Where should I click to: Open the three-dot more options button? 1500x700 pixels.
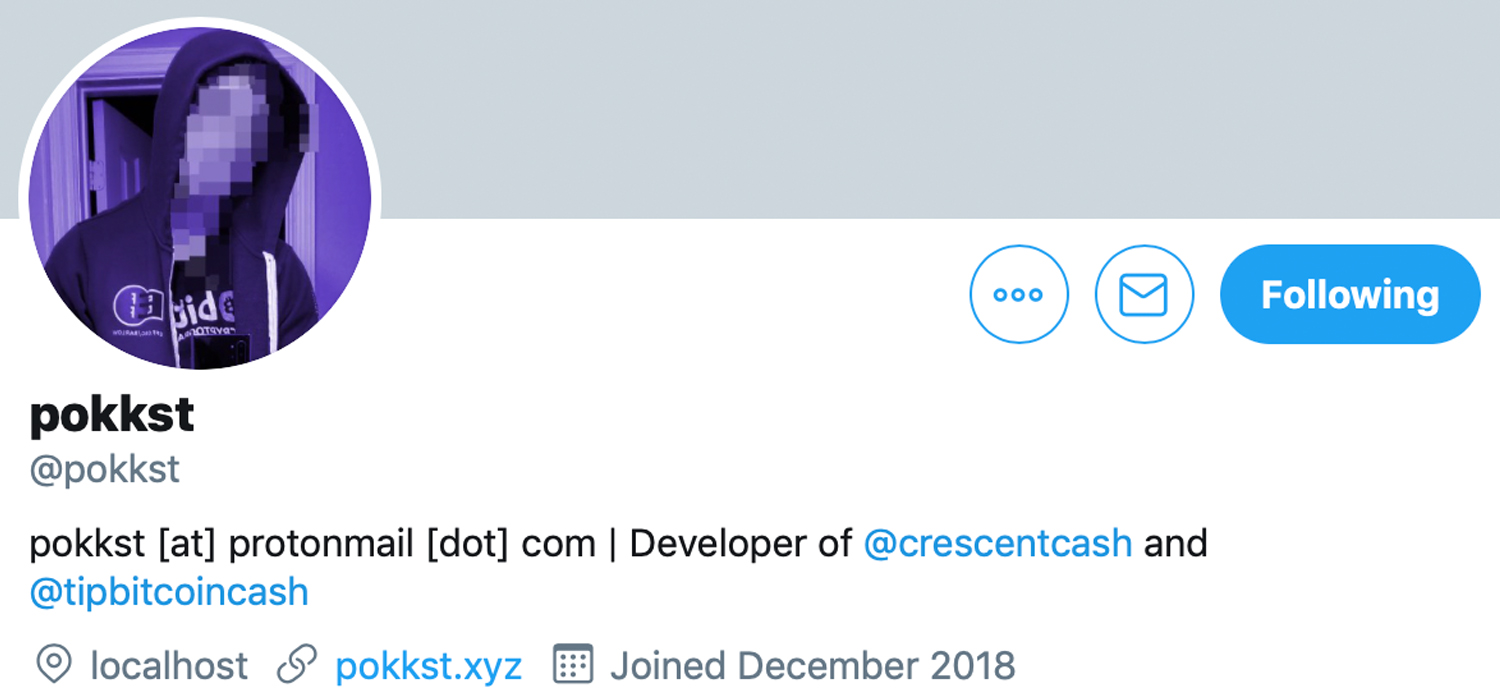tap(1018, 295)
